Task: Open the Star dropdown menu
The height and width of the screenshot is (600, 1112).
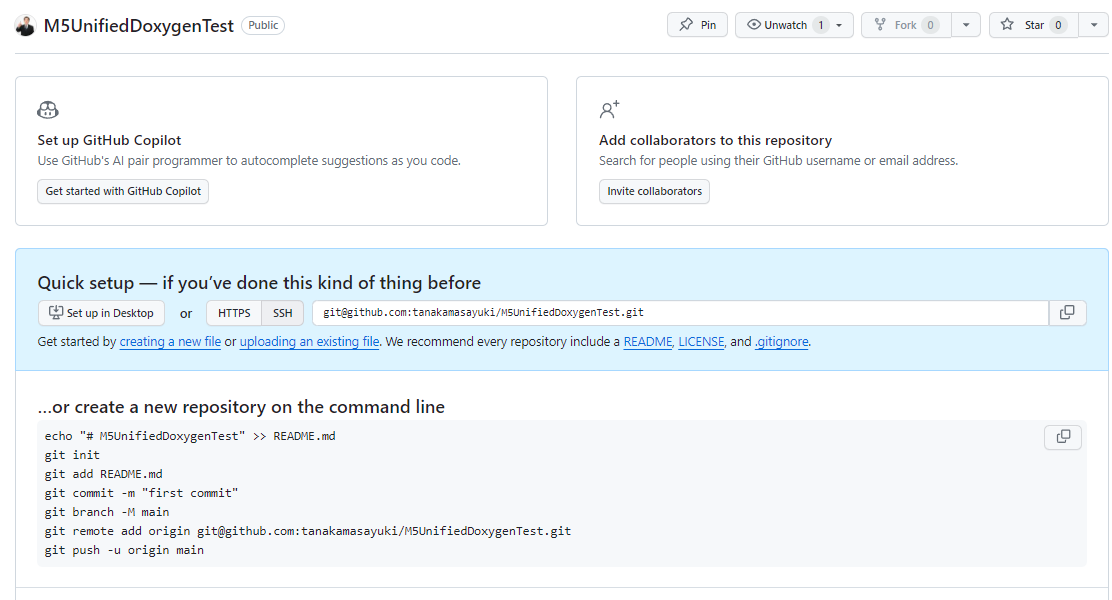Action: click(1092, 25)
